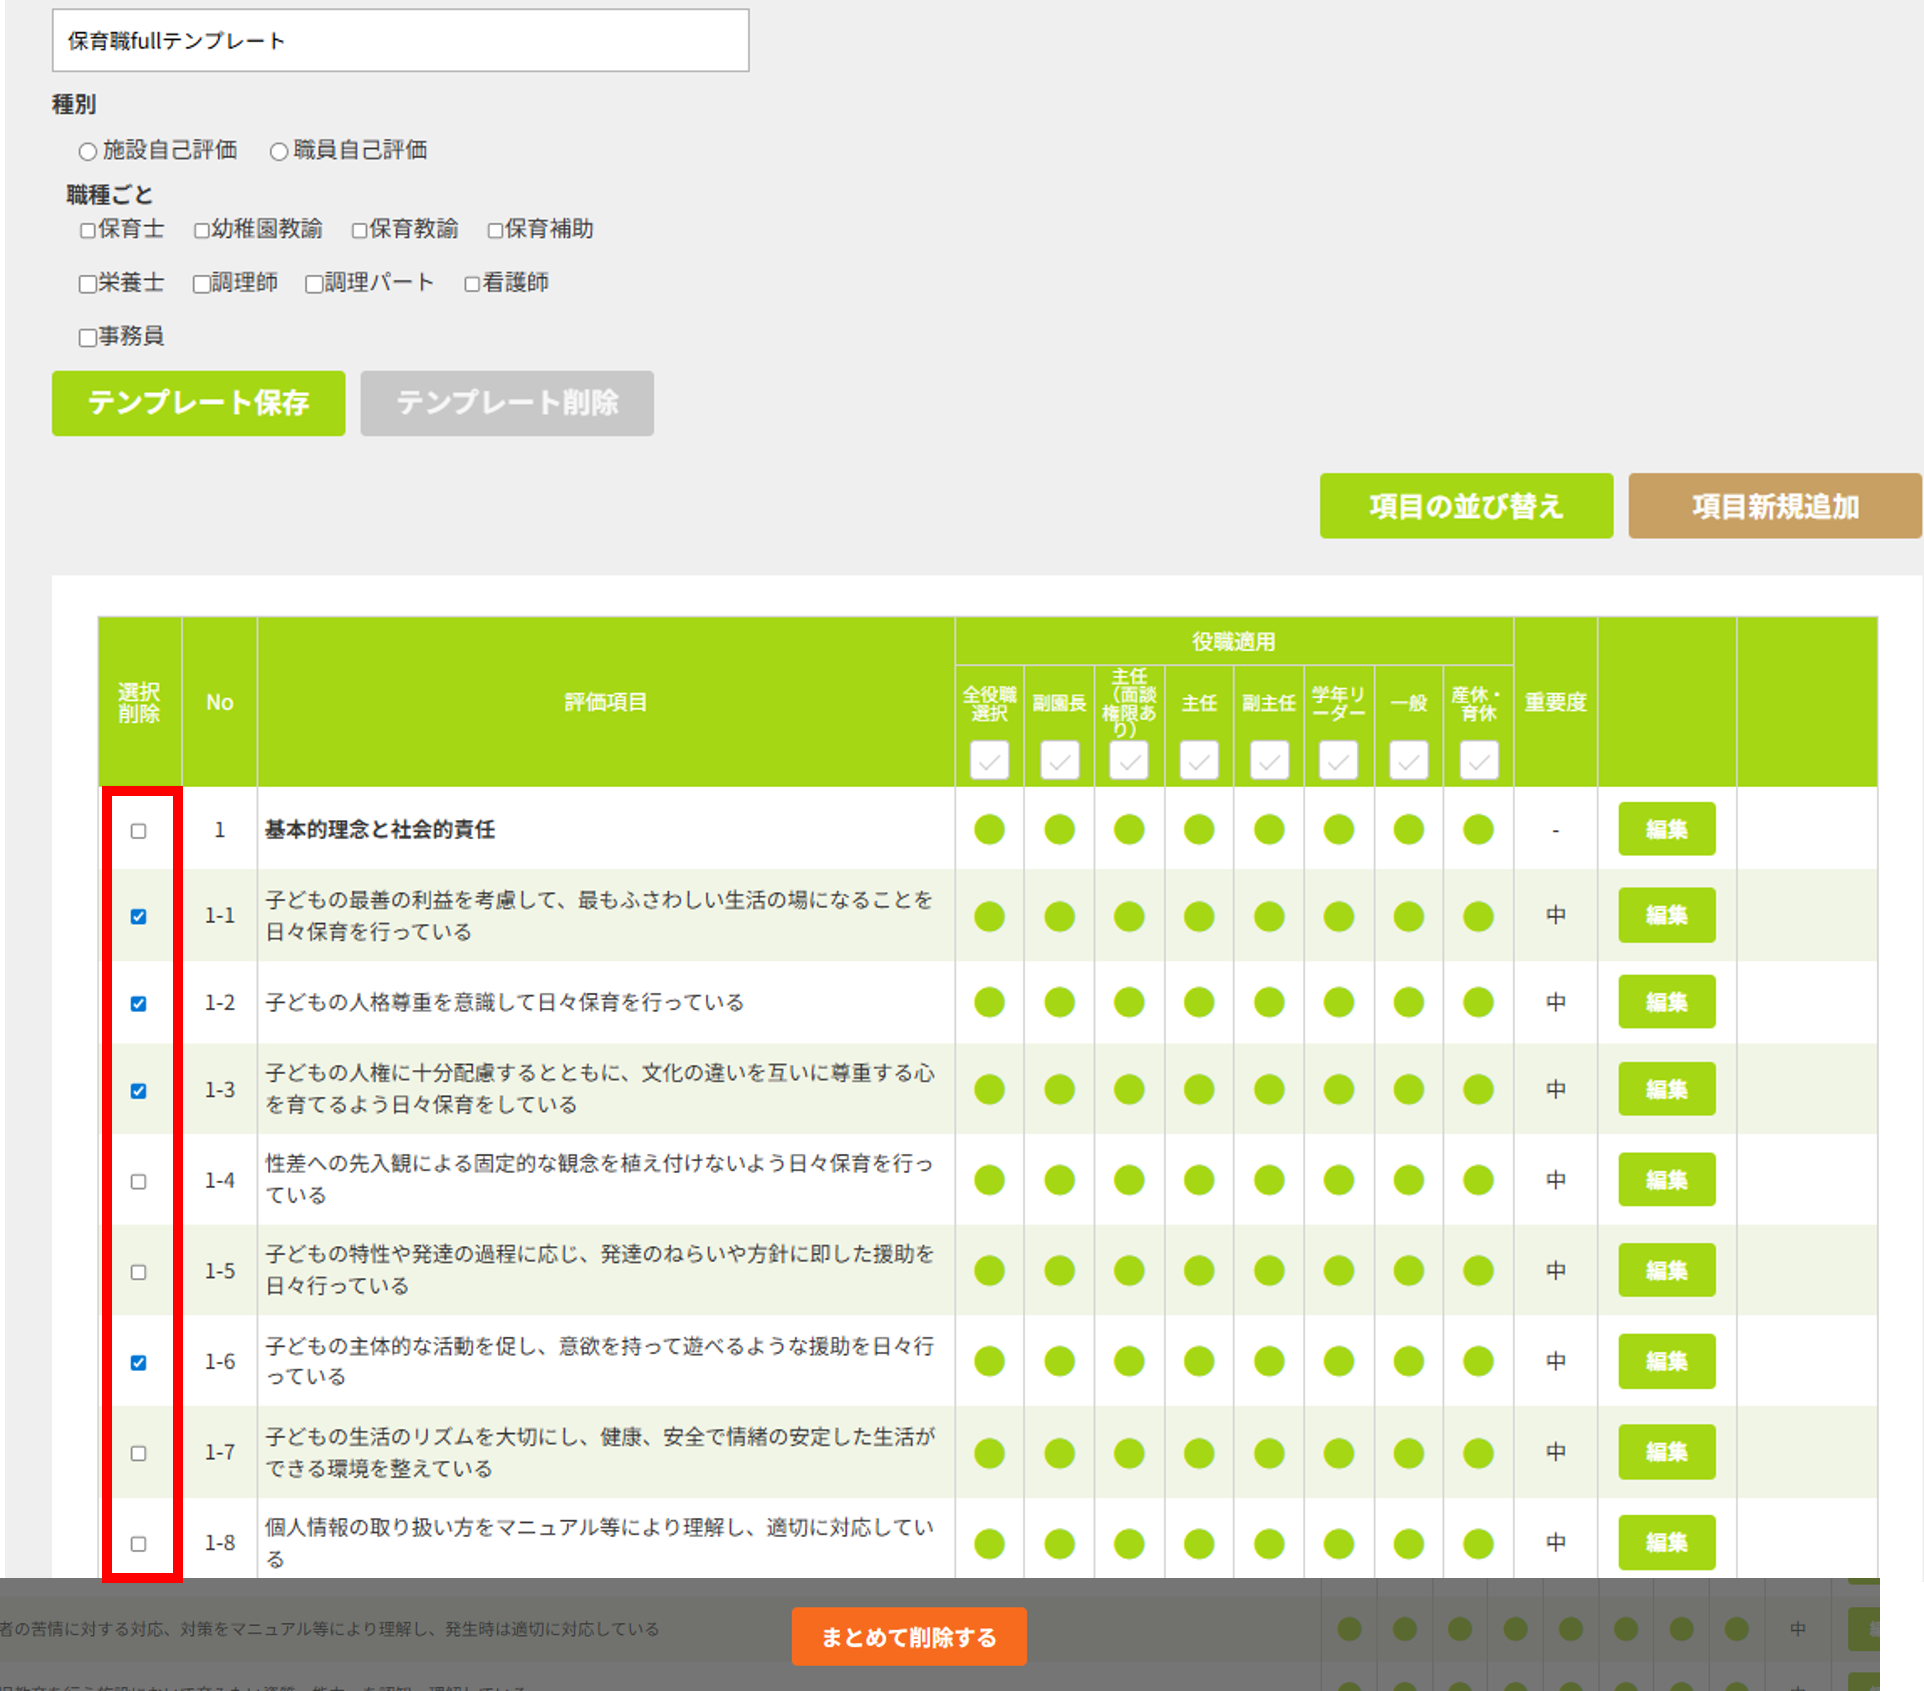The width and height of the screenshot is (1924, 1691).
Task: Click the template name input field
Action: pyautogui.click(x=400, y=40)
